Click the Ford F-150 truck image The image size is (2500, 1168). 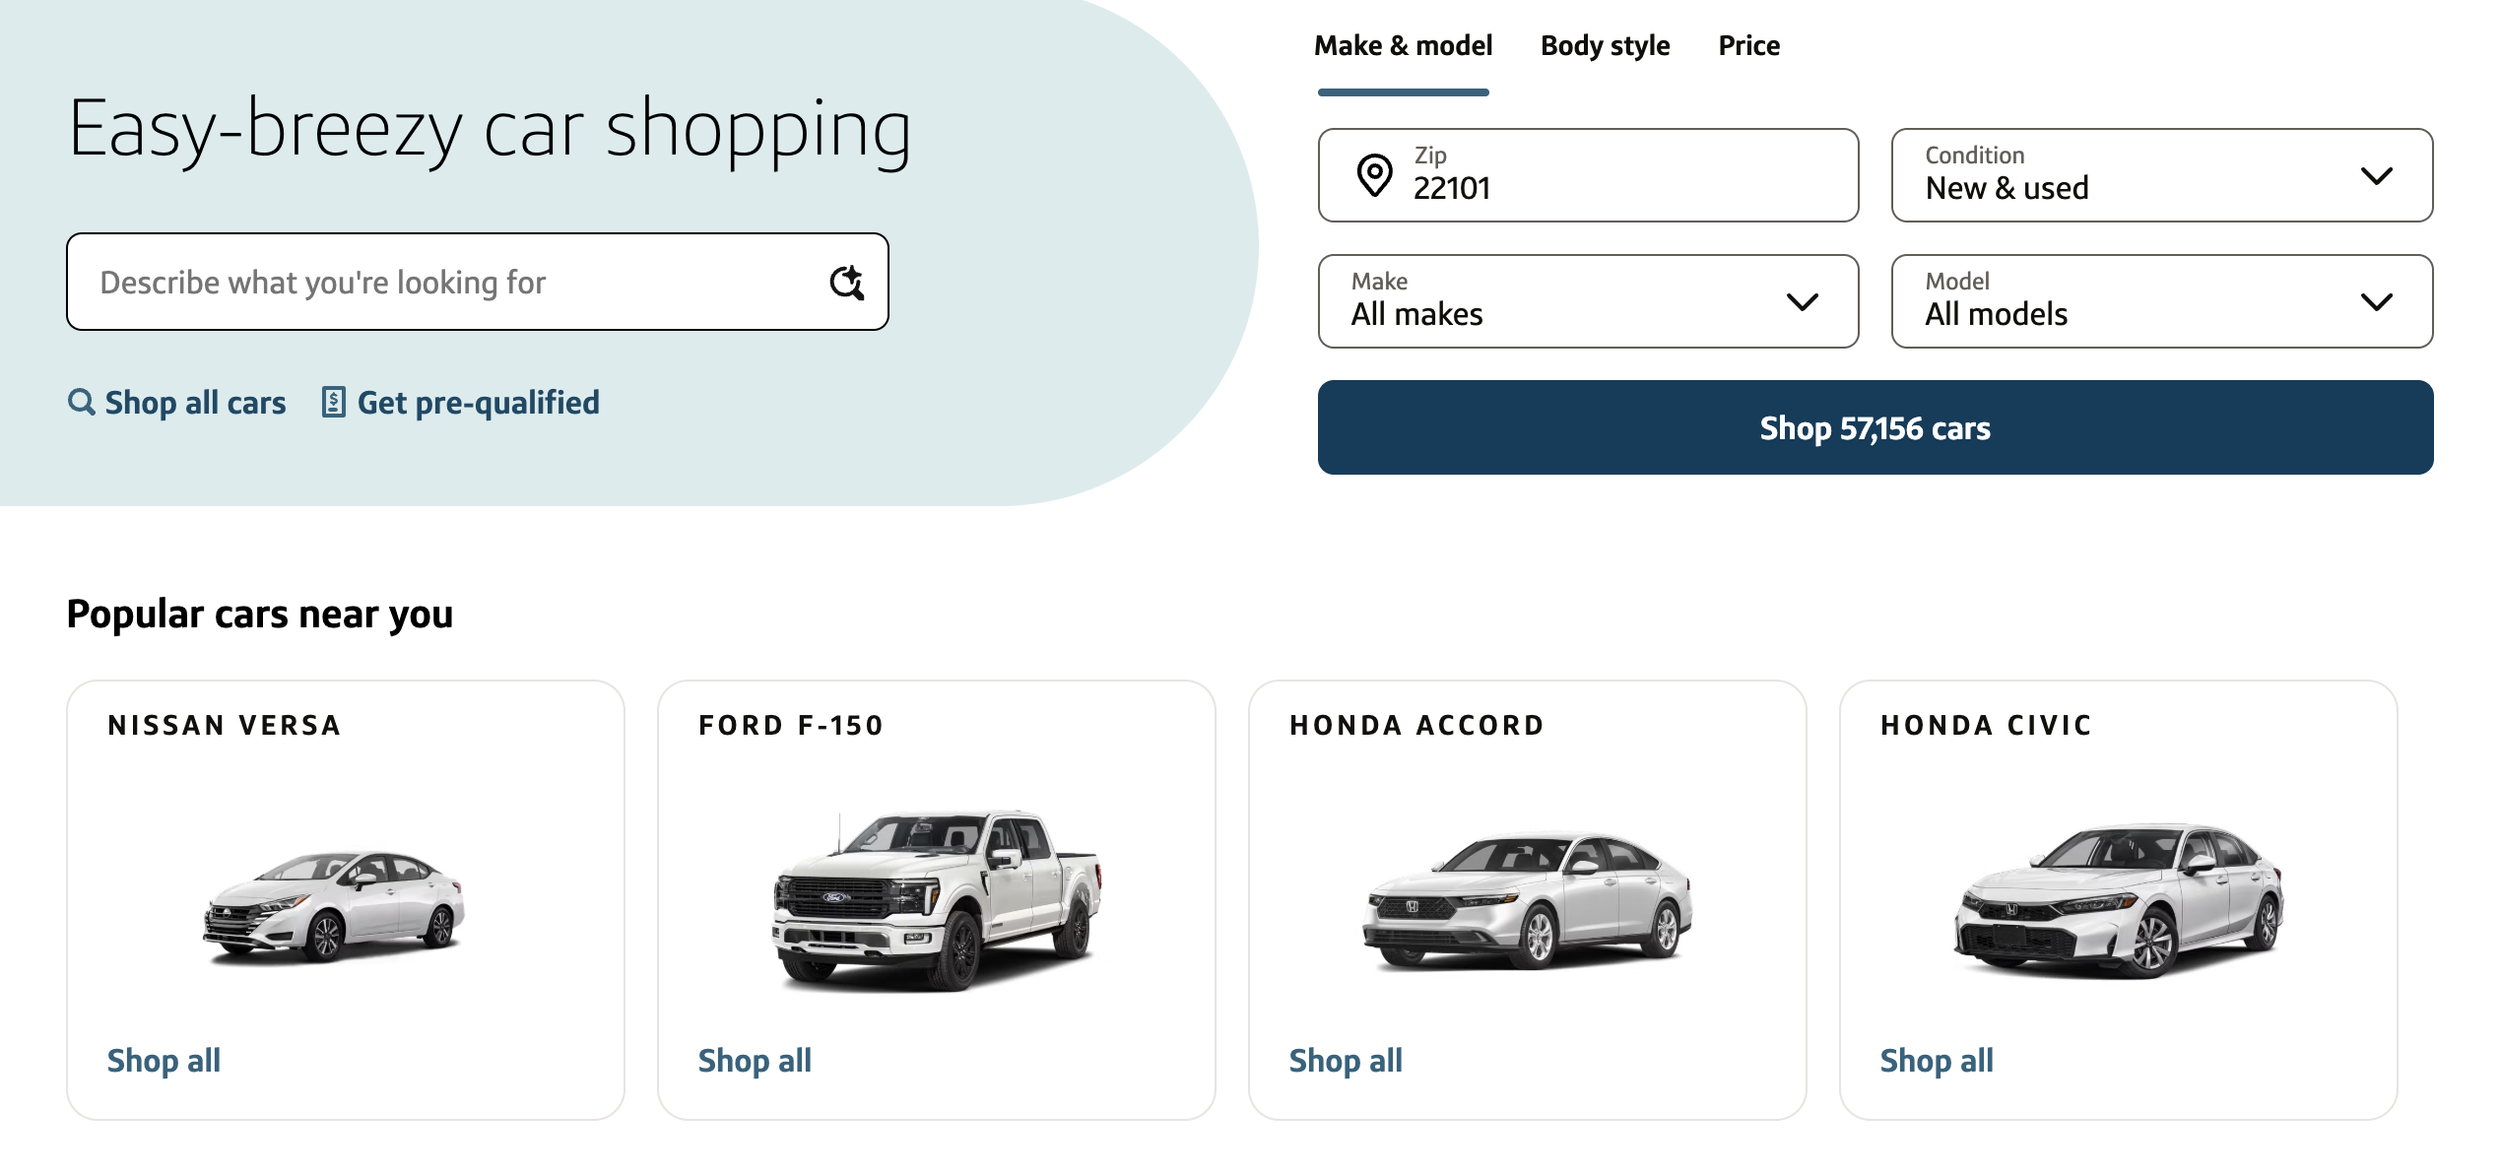(x=936, y=900)
